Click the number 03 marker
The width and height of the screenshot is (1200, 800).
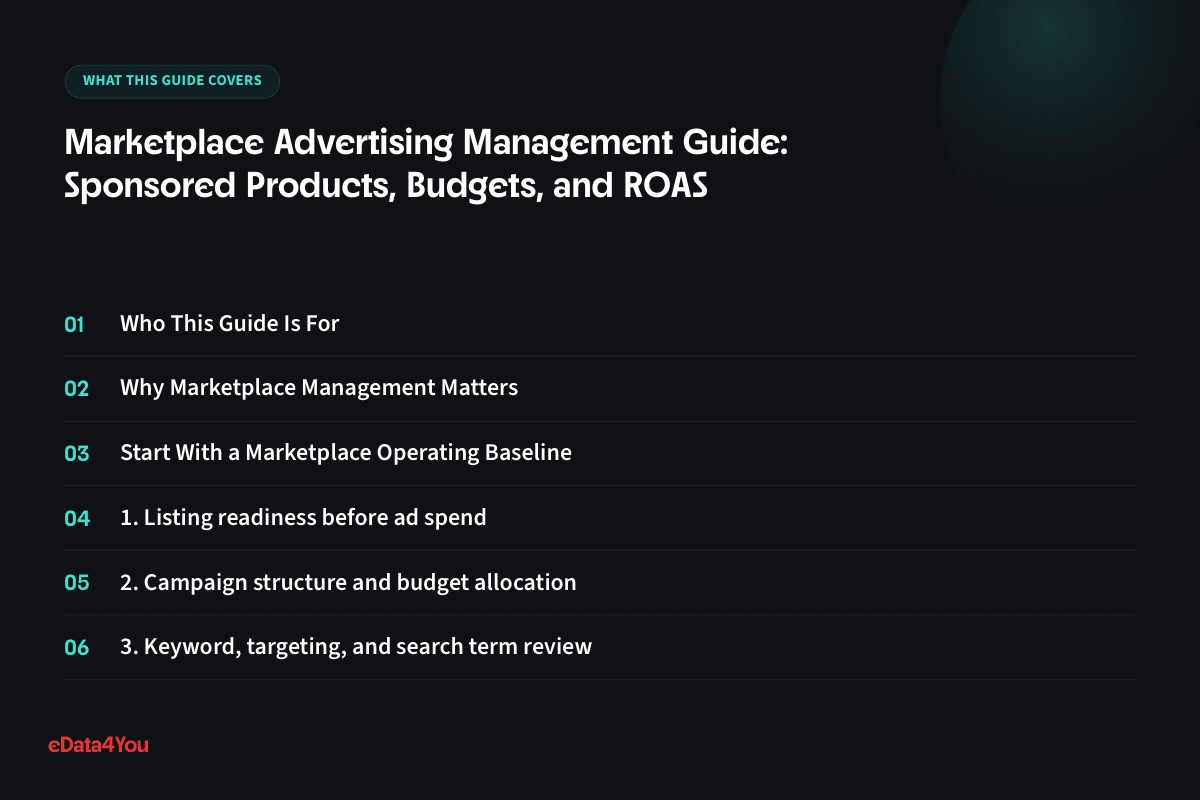(77, 453)
